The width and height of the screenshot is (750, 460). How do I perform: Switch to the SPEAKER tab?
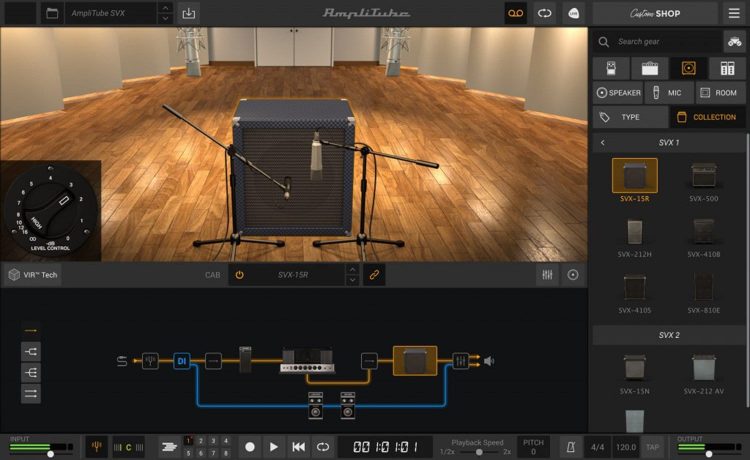click(x=618, y=93)
